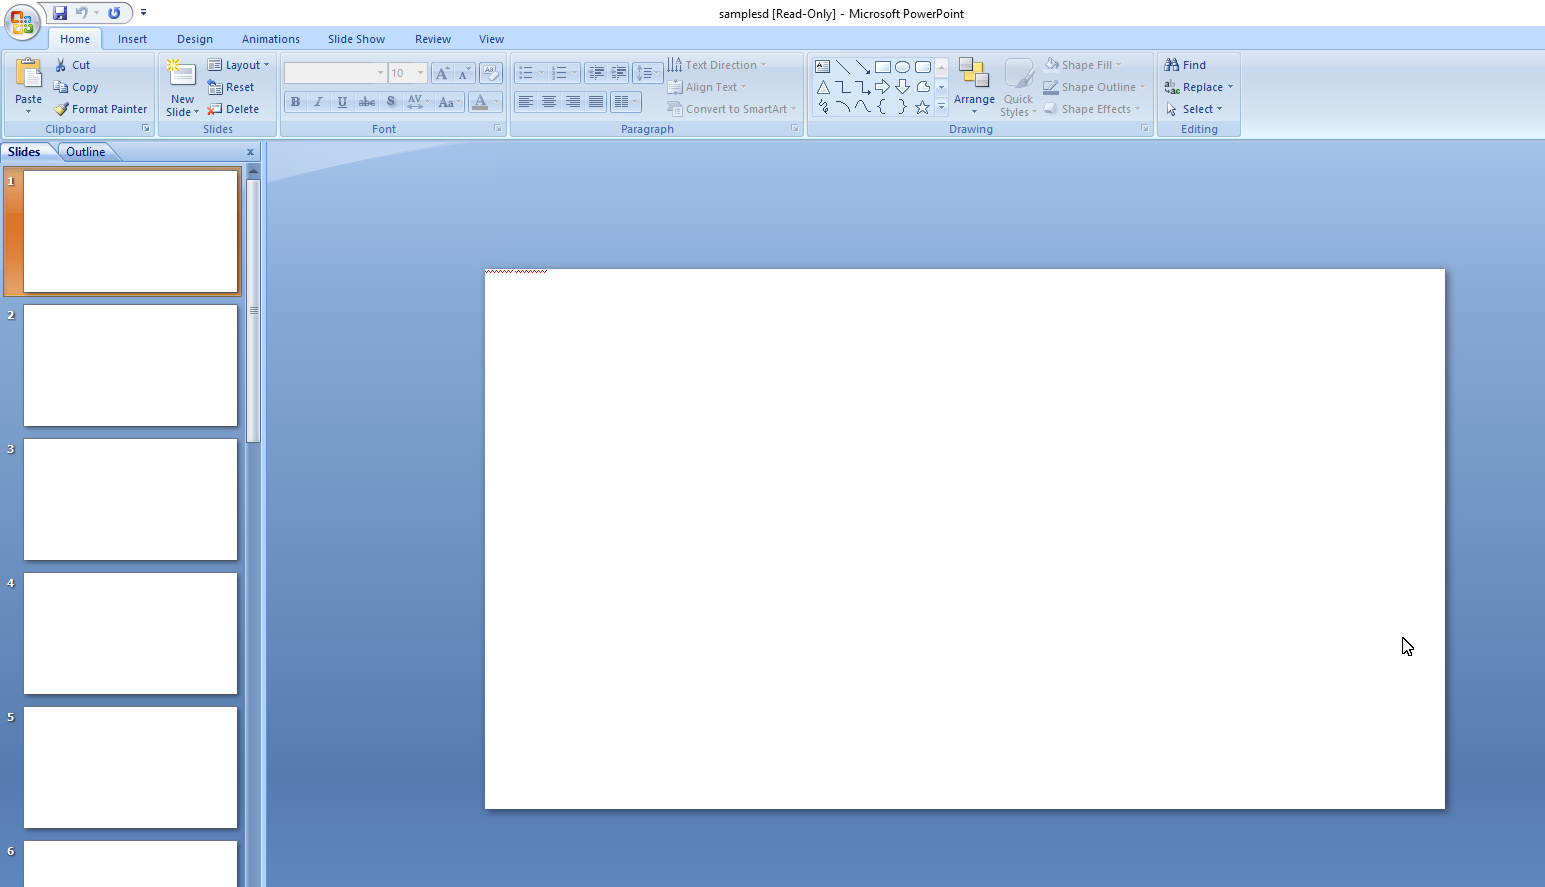
Task: Select the isosceles triangle shape
Action: (823, 88)
